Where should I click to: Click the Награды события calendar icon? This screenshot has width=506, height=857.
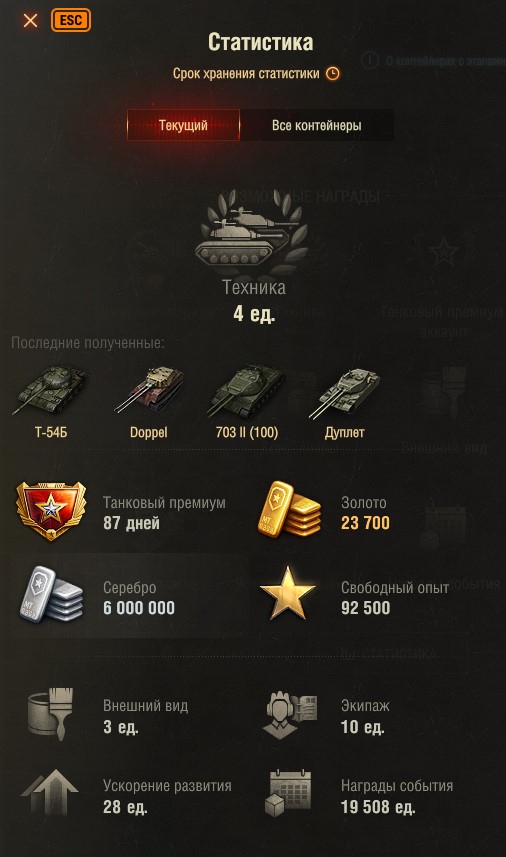(289, 793)
